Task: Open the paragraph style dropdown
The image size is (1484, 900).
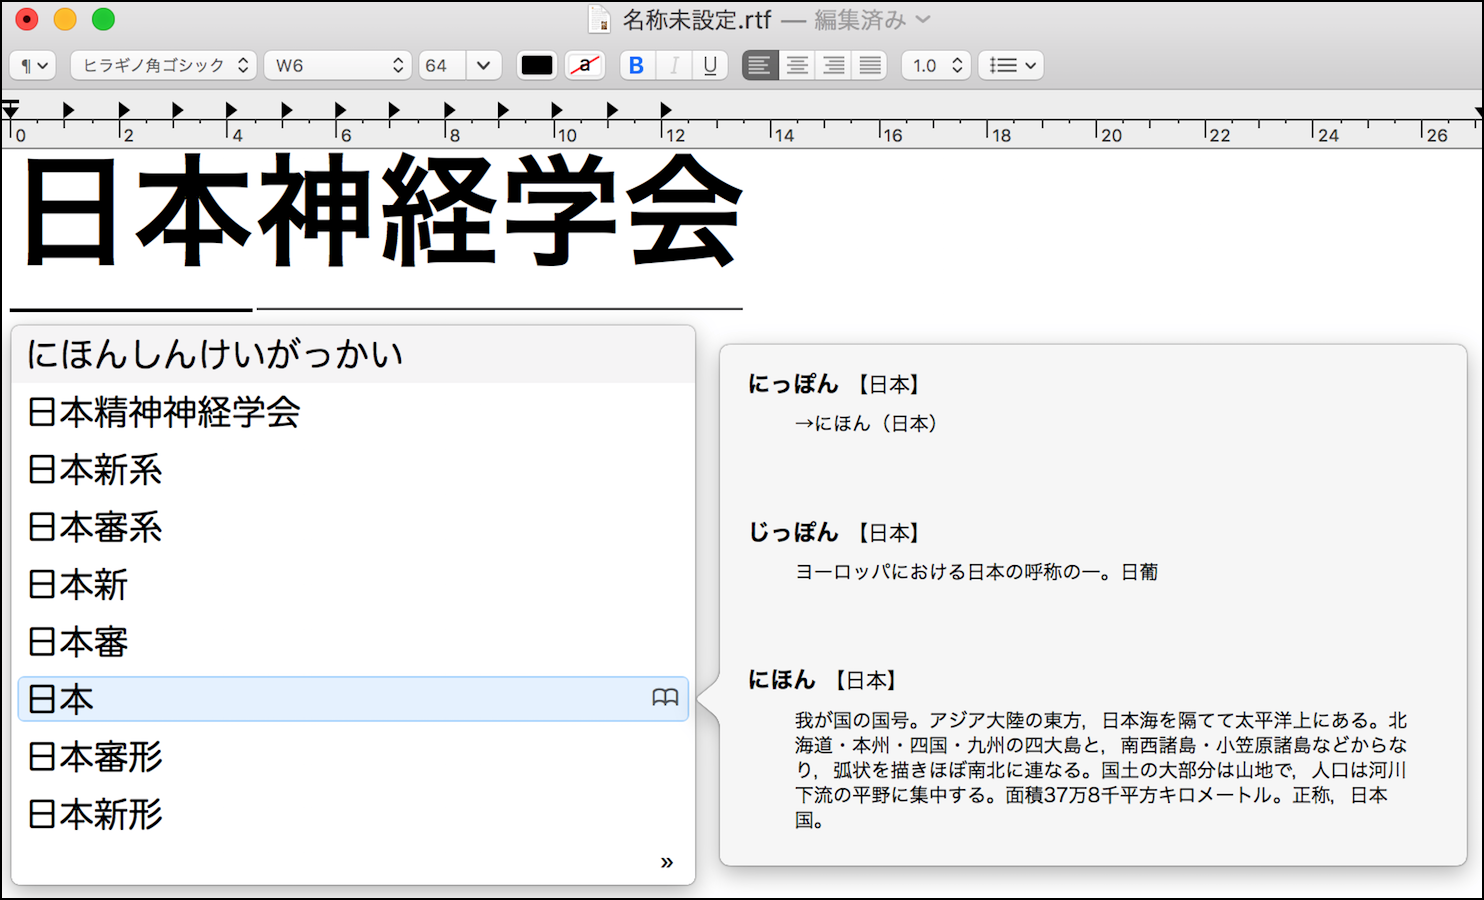Action: pyautogui.click(x=34, y=65)
